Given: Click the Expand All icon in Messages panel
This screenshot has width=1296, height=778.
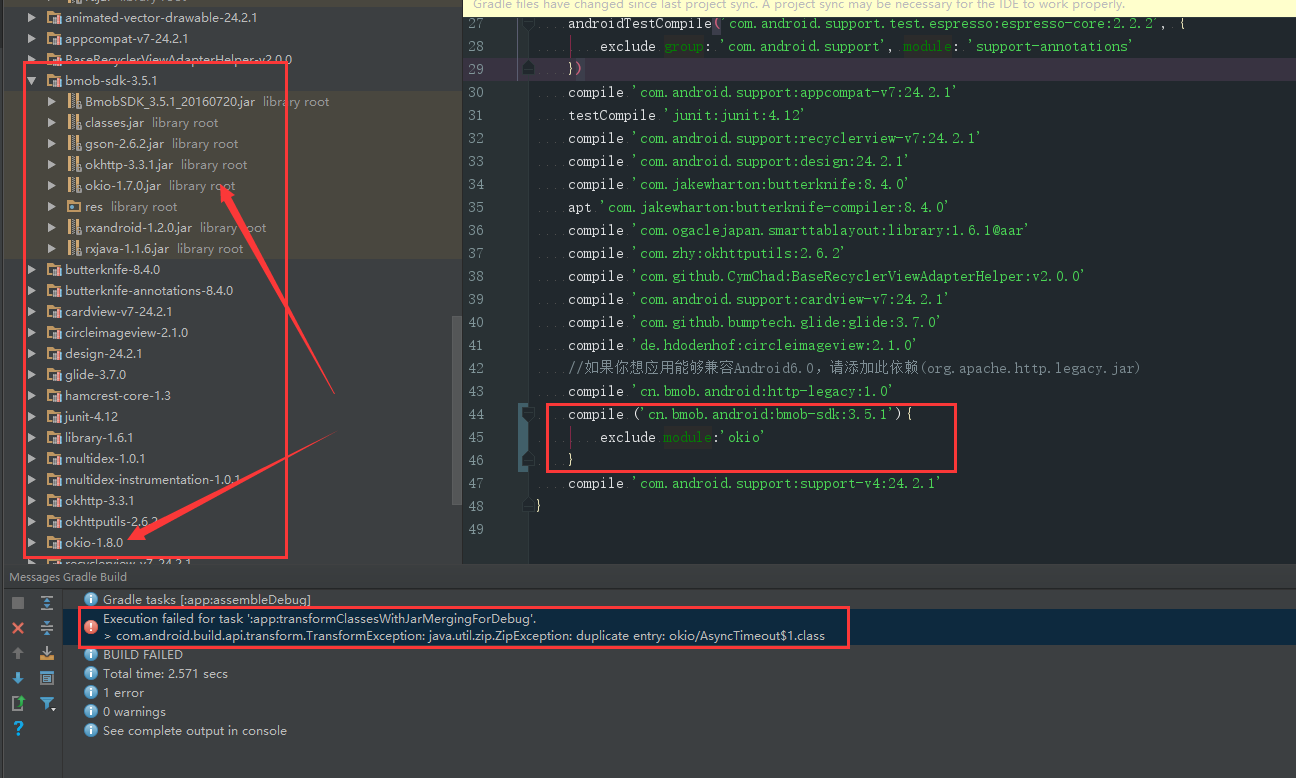Looking at the screenshot, I should click(47, 603).
